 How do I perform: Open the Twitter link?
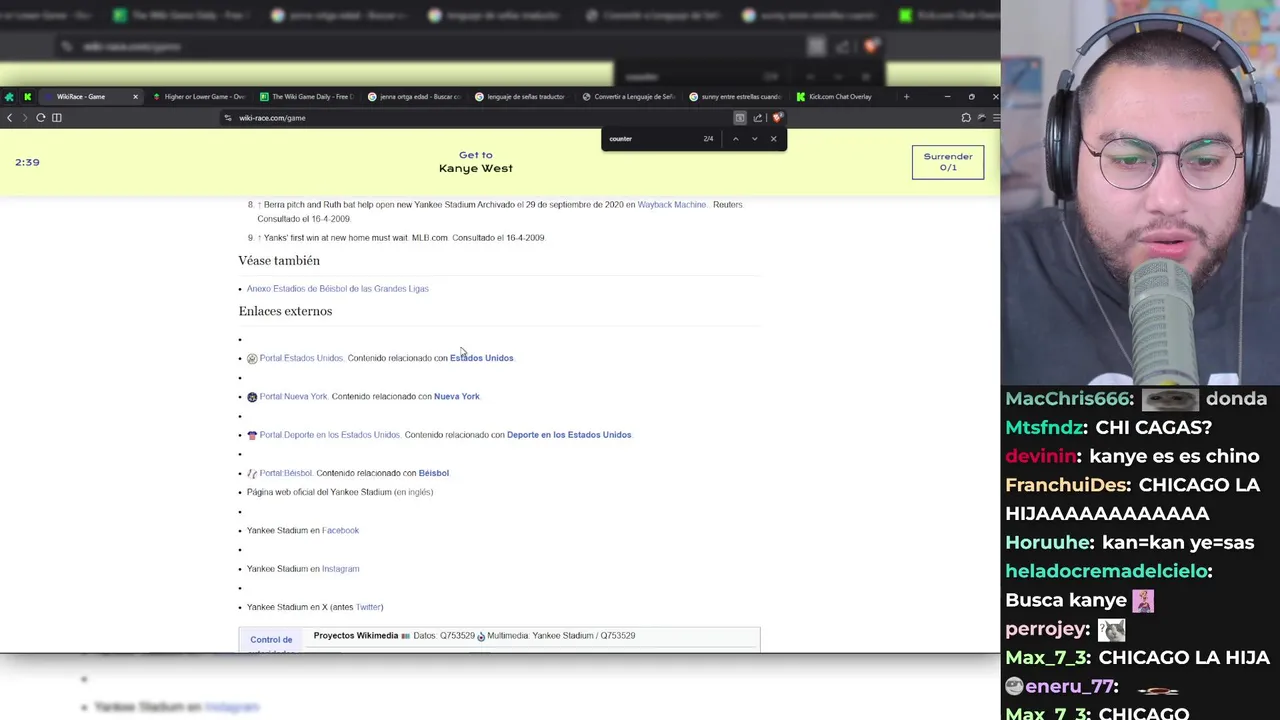tap(368, 607)
